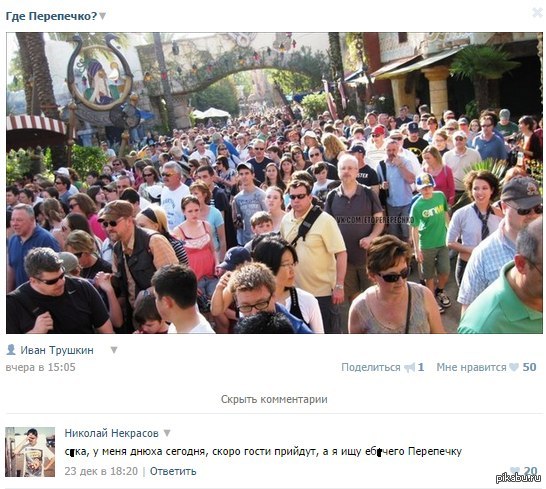Expand the arrow next to Иван Трушкин

click(114, 350)
